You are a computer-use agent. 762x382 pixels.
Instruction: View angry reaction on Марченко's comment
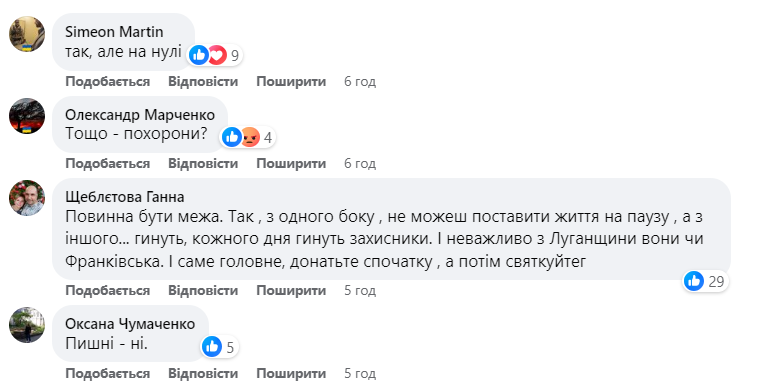click(x=250, y=137)
